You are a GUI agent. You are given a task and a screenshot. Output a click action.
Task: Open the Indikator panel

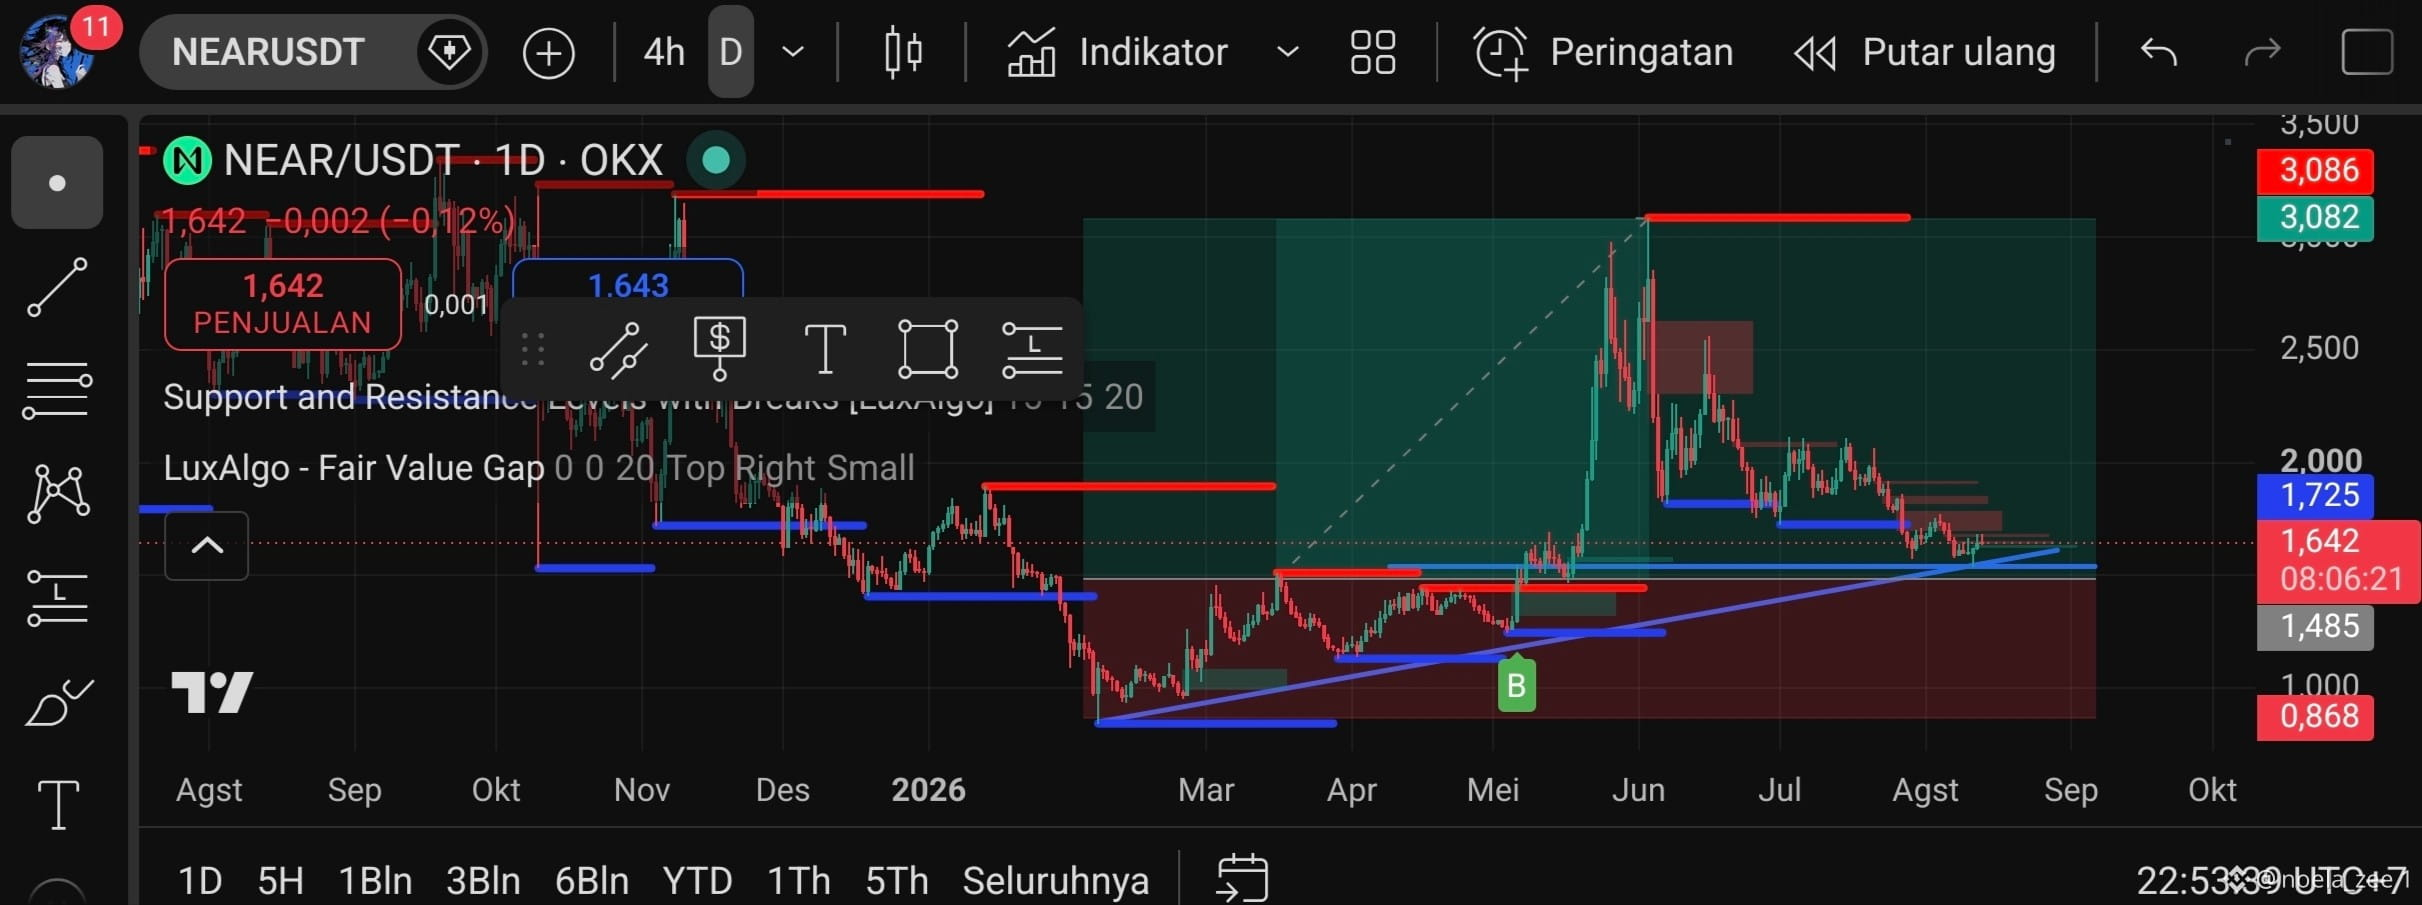pyautogui.click(x=1118, y=52)
